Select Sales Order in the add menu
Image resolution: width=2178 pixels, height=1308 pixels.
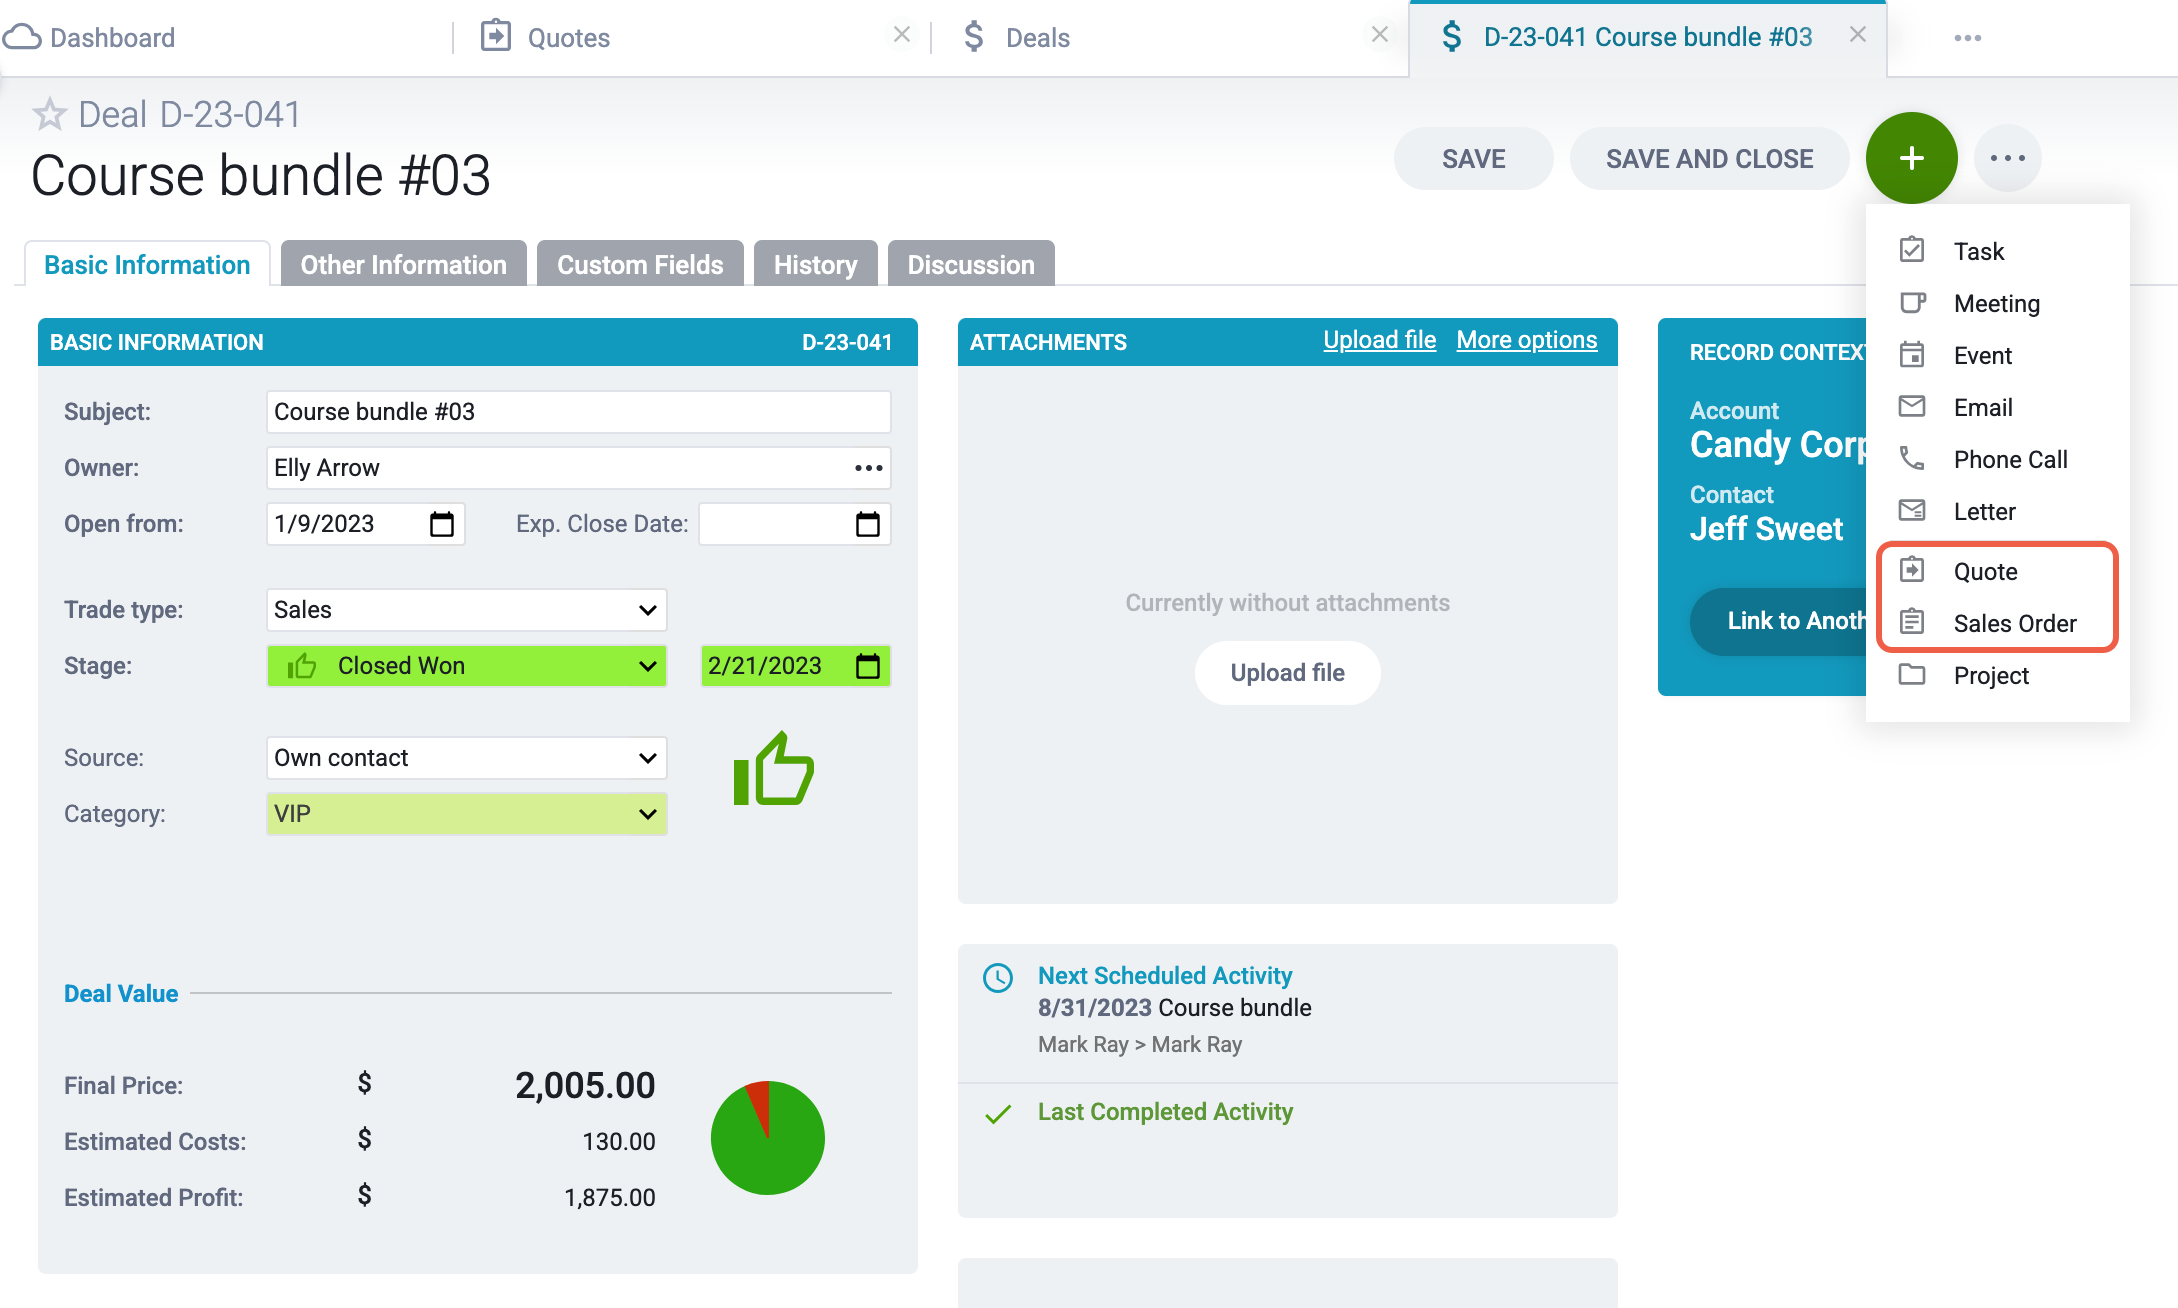point(2014,624)
